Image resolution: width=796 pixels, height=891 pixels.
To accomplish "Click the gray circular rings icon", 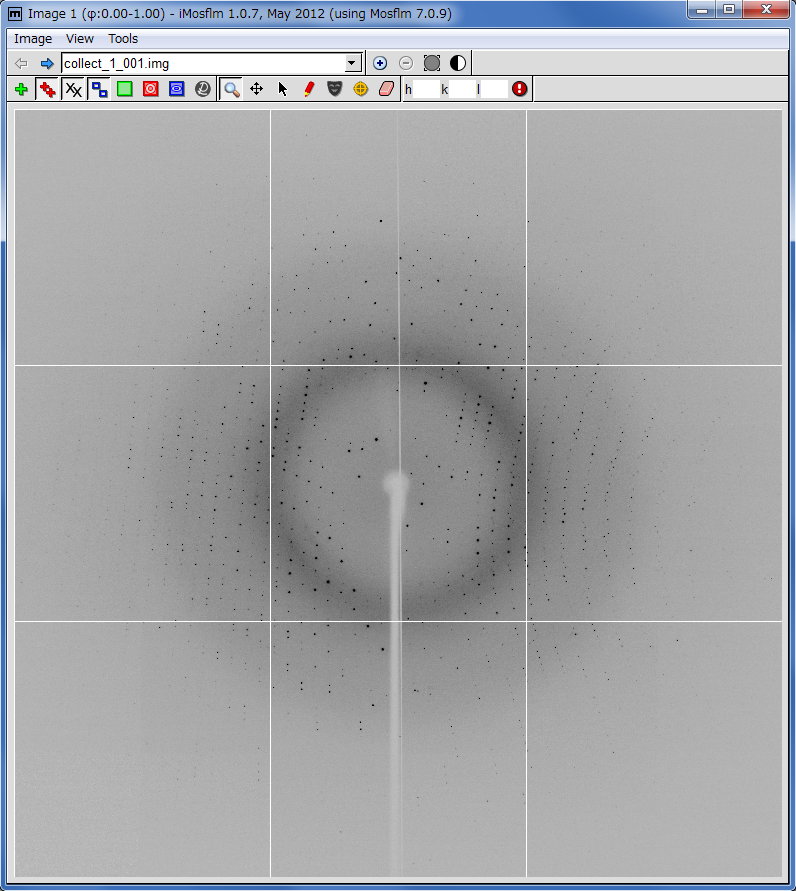I will 203,89.
